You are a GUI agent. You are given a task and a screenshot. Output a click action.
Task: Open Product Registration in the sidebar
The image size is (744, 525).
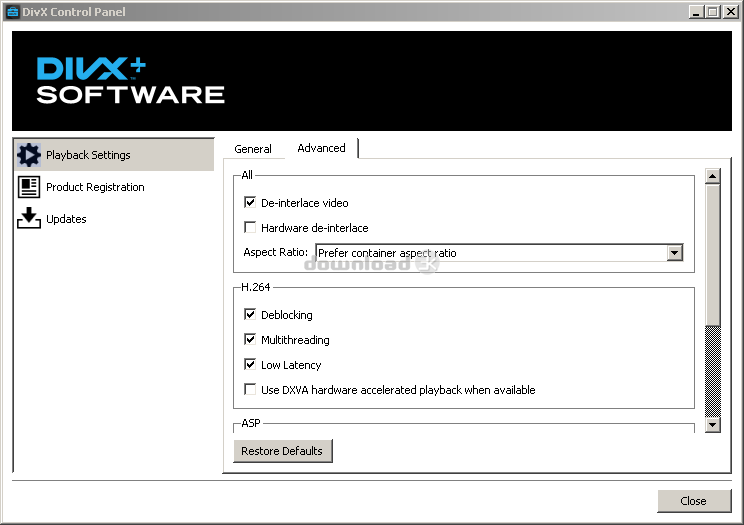pyautogui.click(x=95, y=187)
